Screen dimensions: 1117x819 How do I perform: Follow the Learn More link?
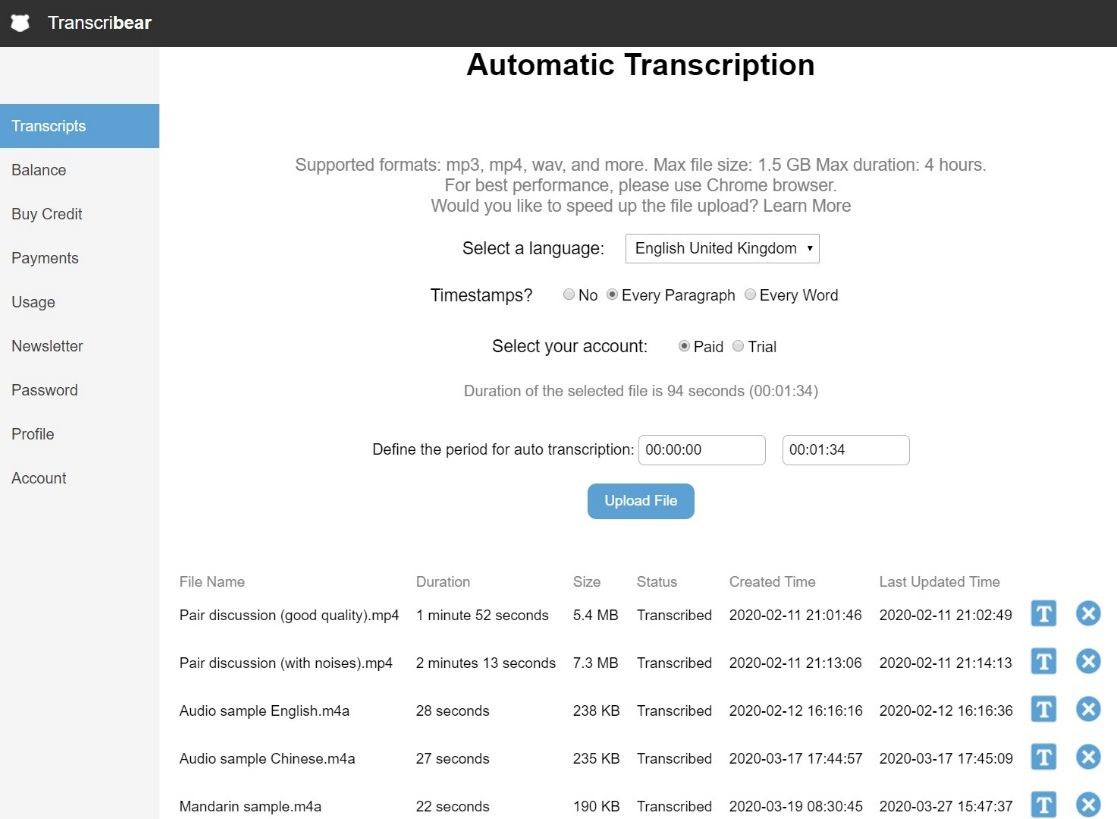[806, 206]
